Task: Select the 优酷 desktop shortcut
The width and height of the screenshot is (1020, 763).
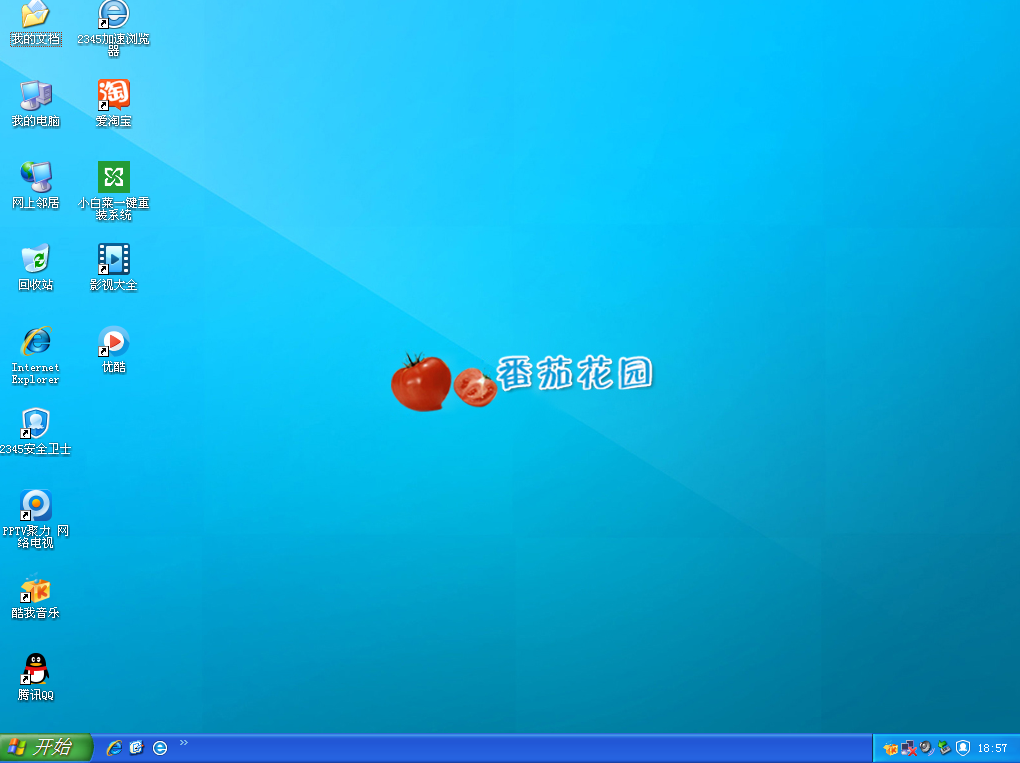Action: point(114,350)
